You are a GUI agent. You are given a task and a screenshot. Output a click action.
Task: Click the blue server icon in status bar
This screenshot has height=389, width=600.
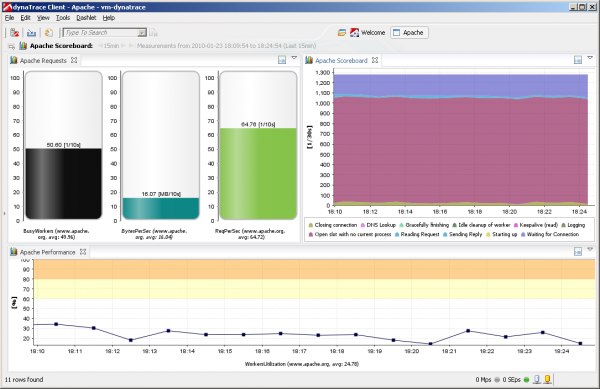[x=537, y=379]
